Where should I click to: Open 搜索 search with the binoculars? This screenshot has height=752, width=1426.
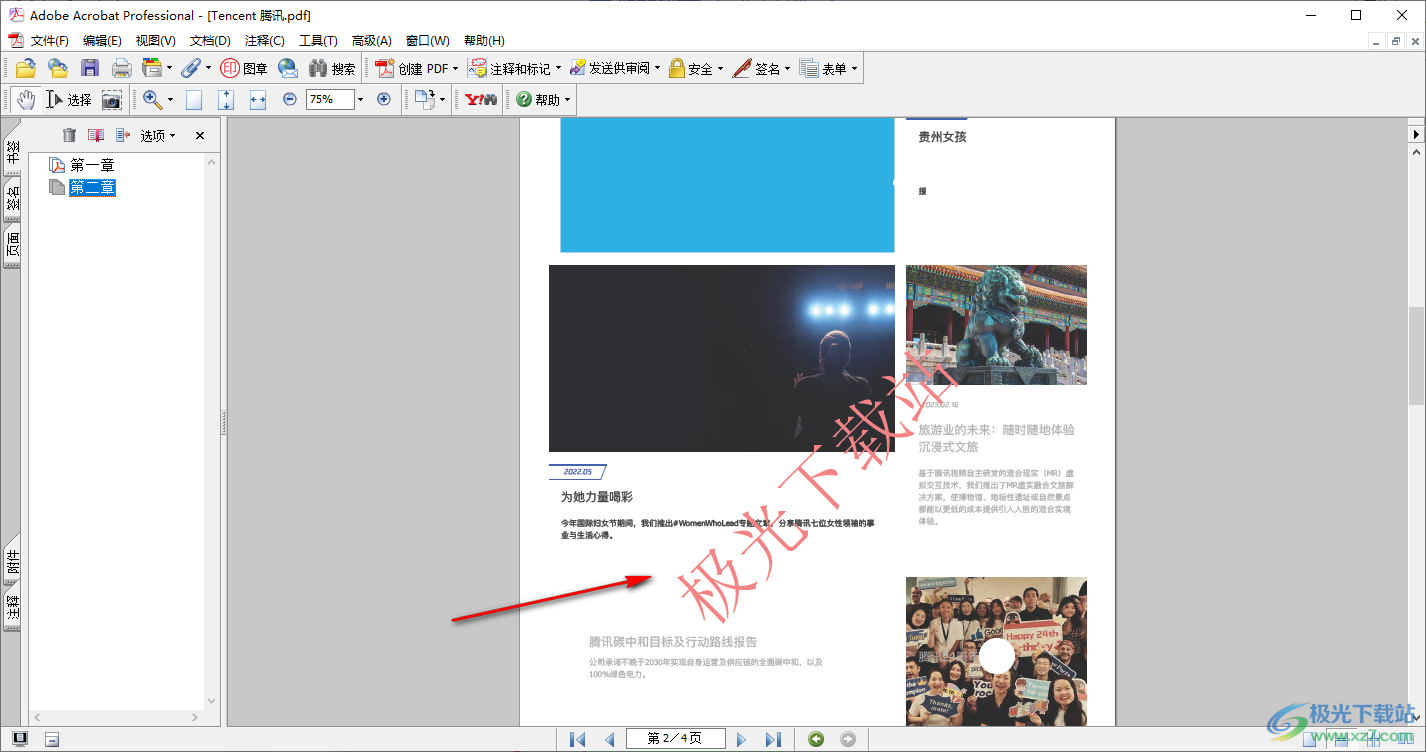(332, 68)
